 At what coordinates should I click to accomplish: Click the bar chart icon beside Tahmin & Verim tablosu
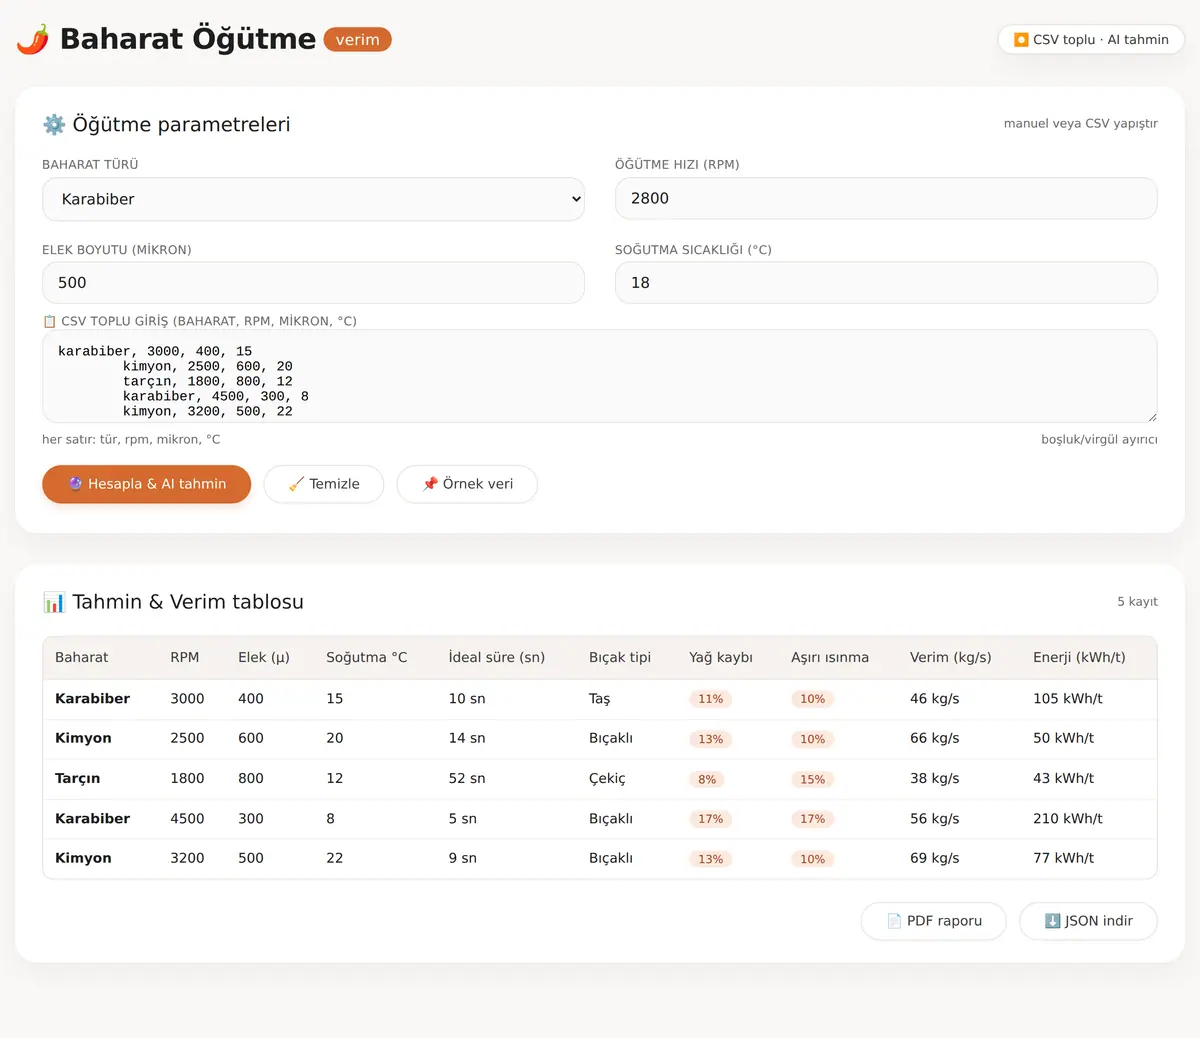(x=54, y=602)
